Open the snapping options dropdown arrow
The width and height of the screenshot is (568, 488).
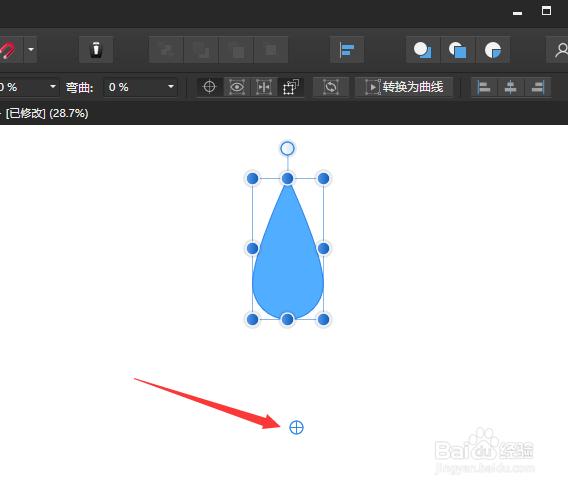(31, 50)
